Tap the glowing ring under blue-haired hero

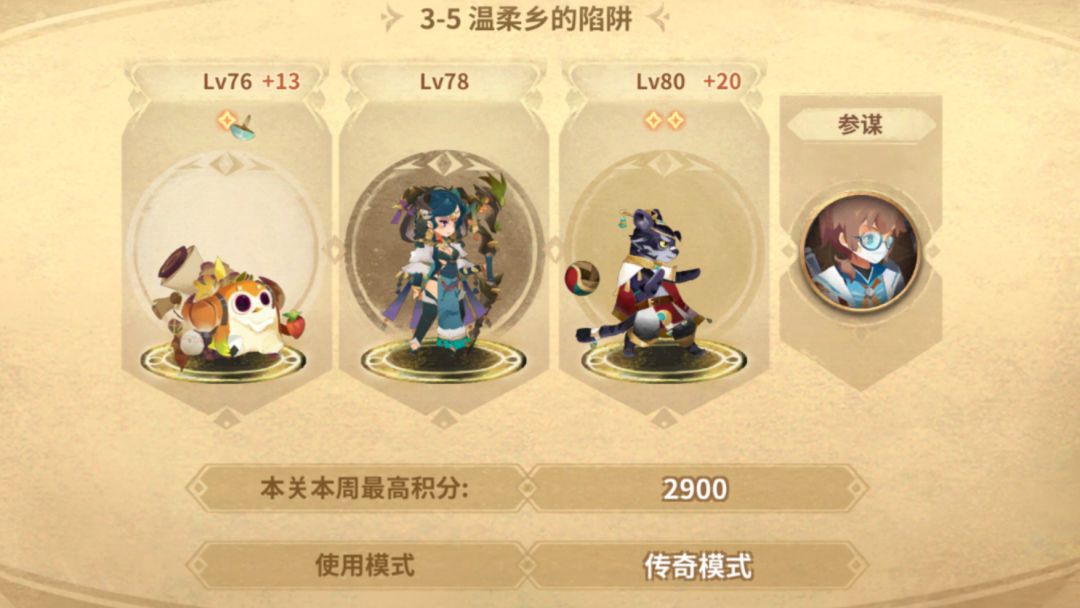click(x=444, y=360)
